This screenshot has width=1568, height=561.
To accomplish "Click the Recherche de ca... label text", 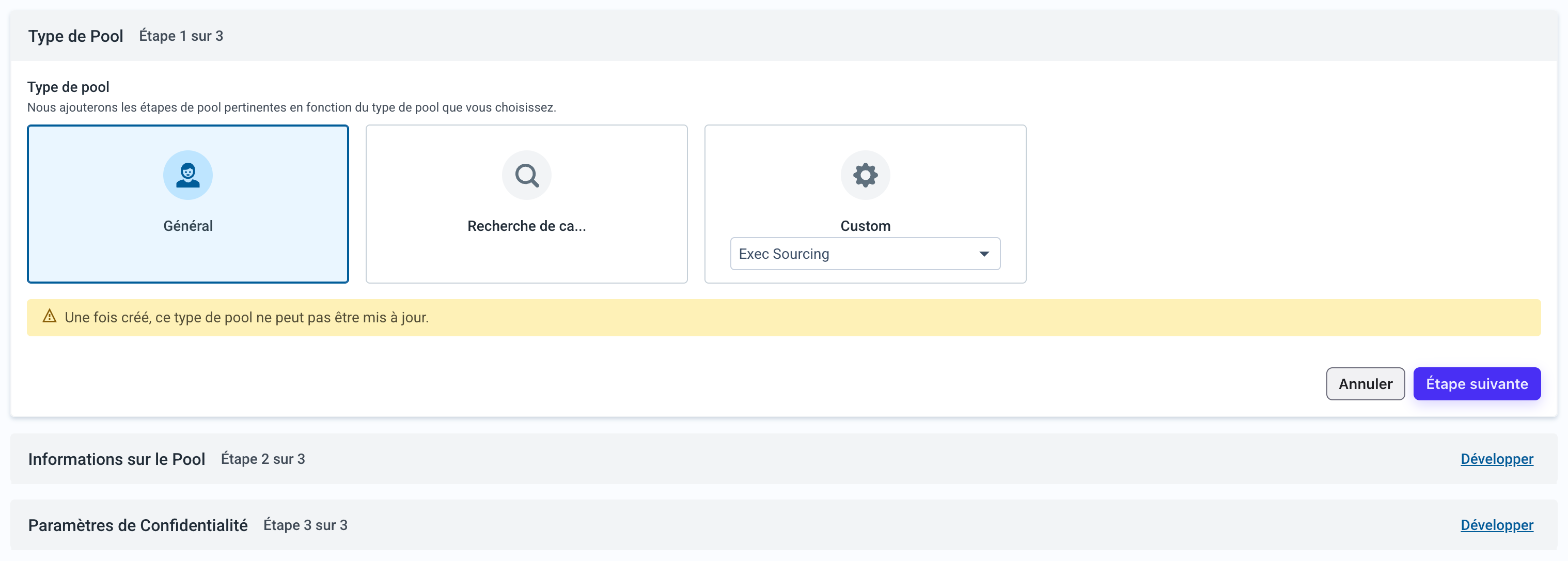I will [527, 226].
